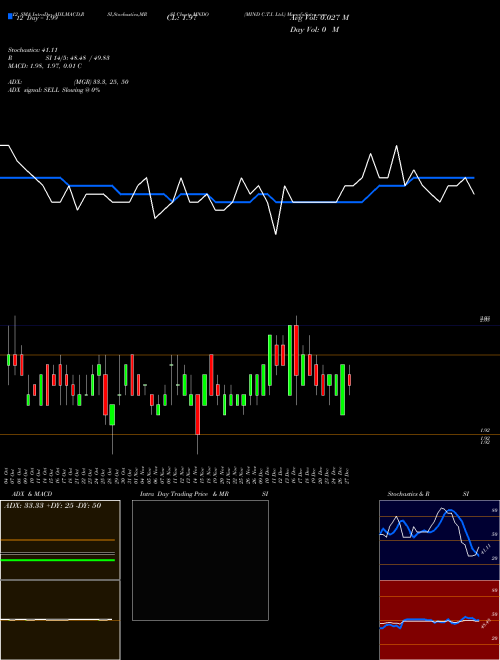Select 'ADX signal: SELL Slowing @ 0%' text

(54, 90)
